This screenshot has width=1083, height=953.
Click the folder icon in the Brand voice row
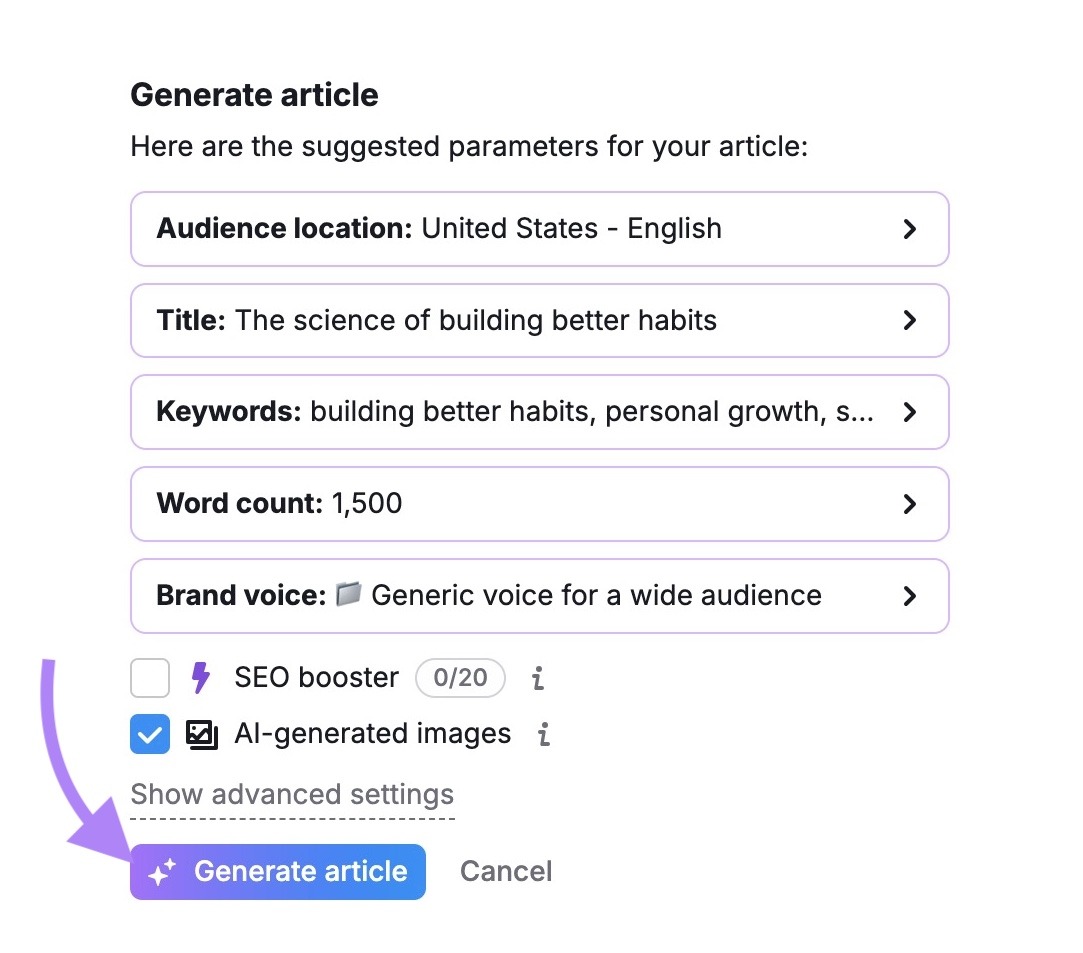(350, 595)
